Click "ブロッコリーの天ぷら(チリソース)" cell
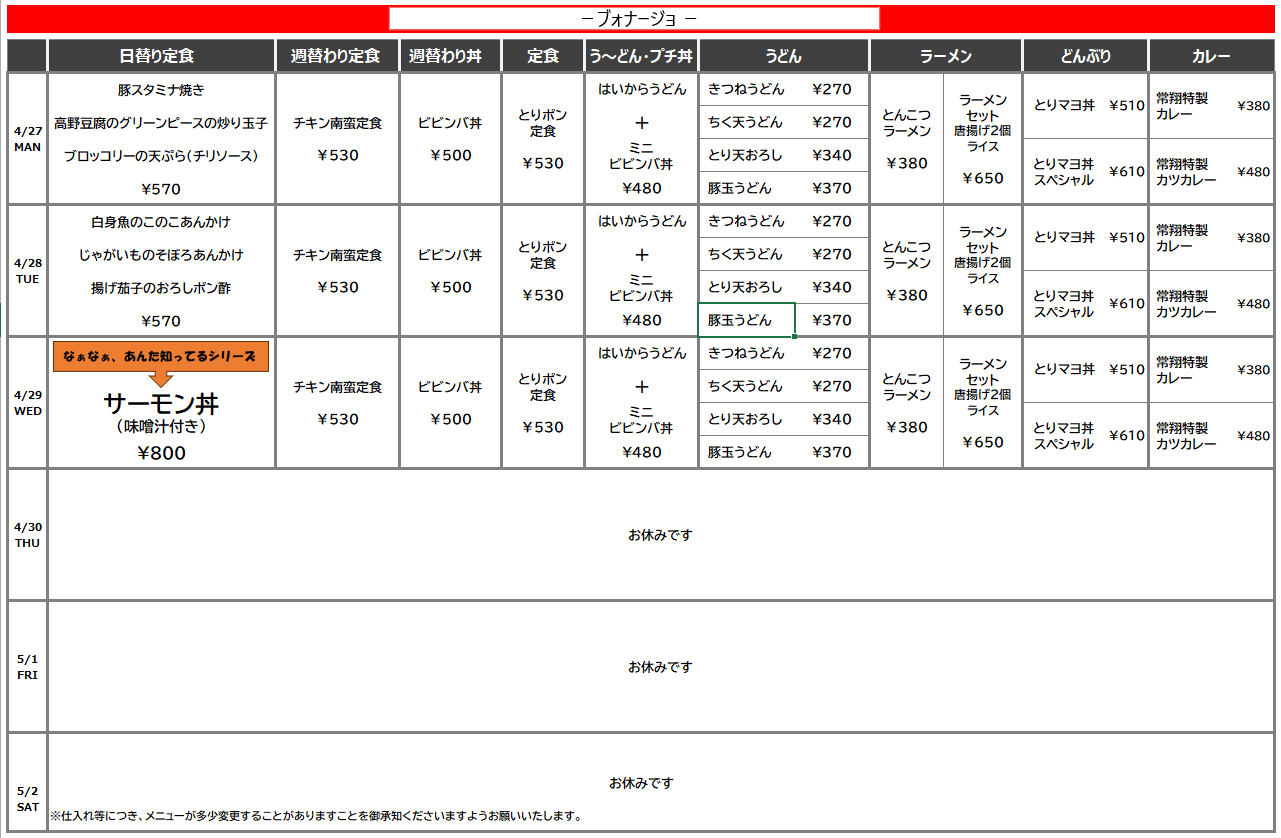The image size is (1281, 838). pyautogui.click(x=161, y=156)
